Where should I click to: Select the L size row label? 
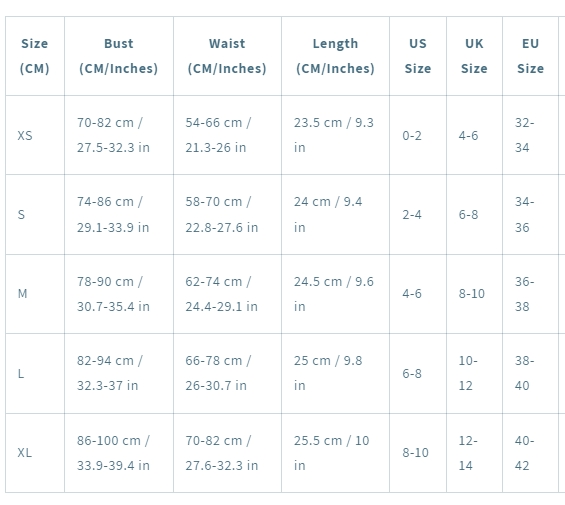click(x=35, y=373)
